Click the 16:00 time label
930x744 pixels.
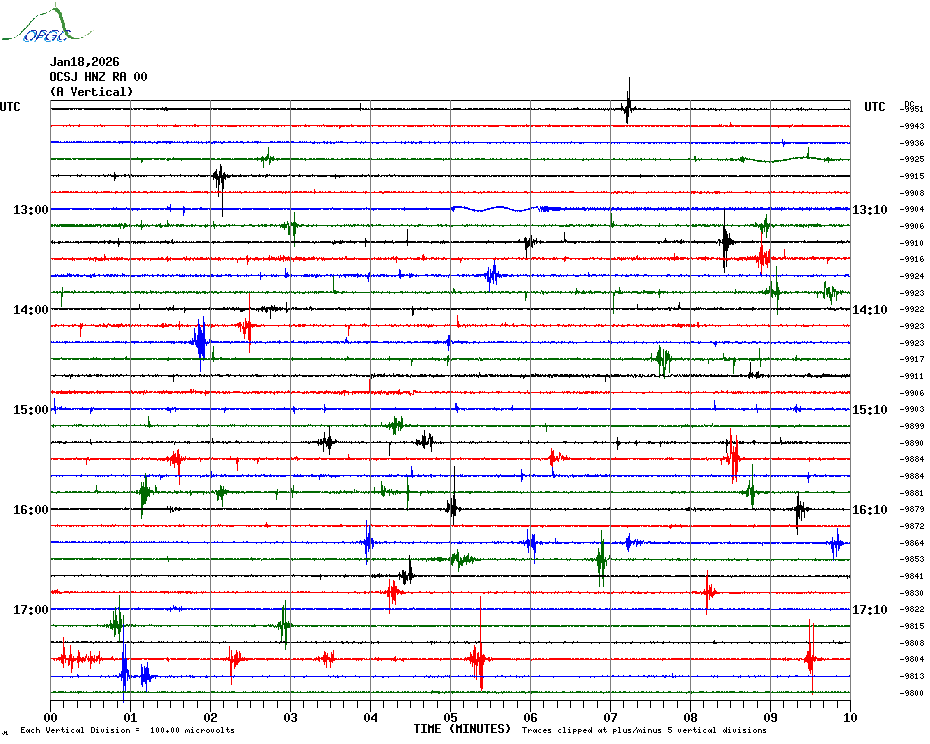coord(31,510)
